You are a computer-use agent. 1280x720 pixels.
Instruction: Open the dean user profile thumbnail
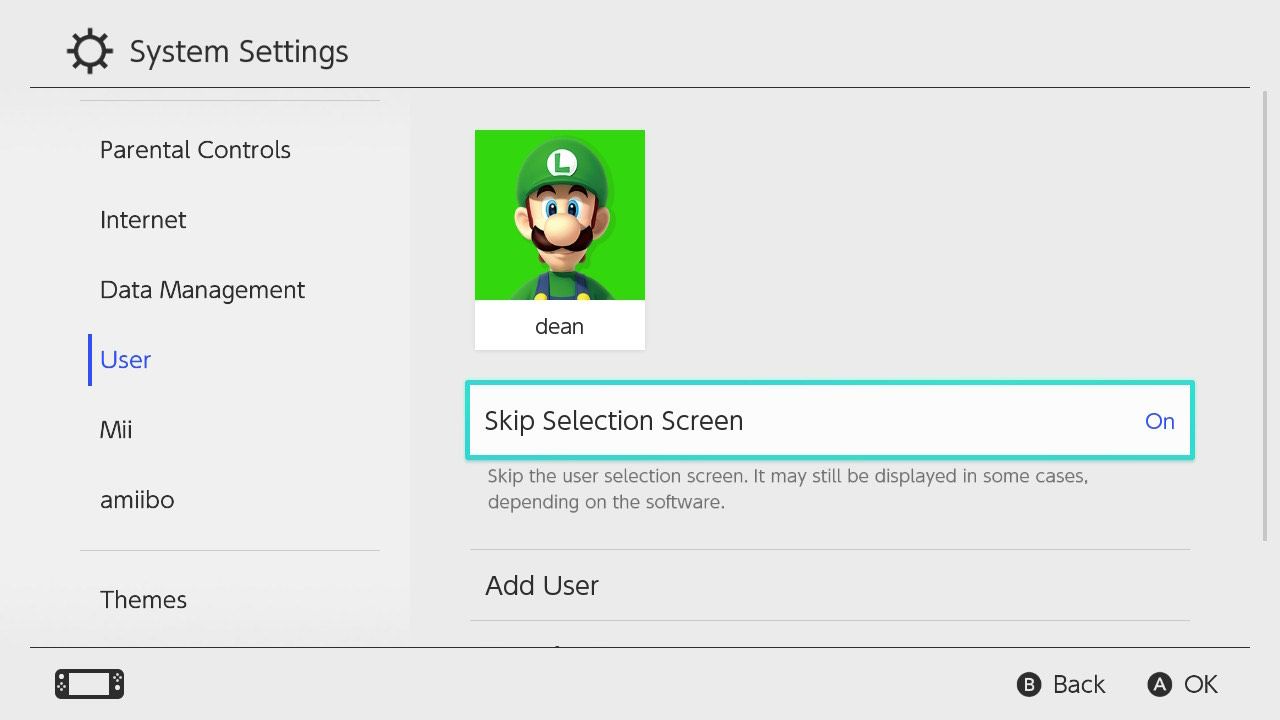559,215
